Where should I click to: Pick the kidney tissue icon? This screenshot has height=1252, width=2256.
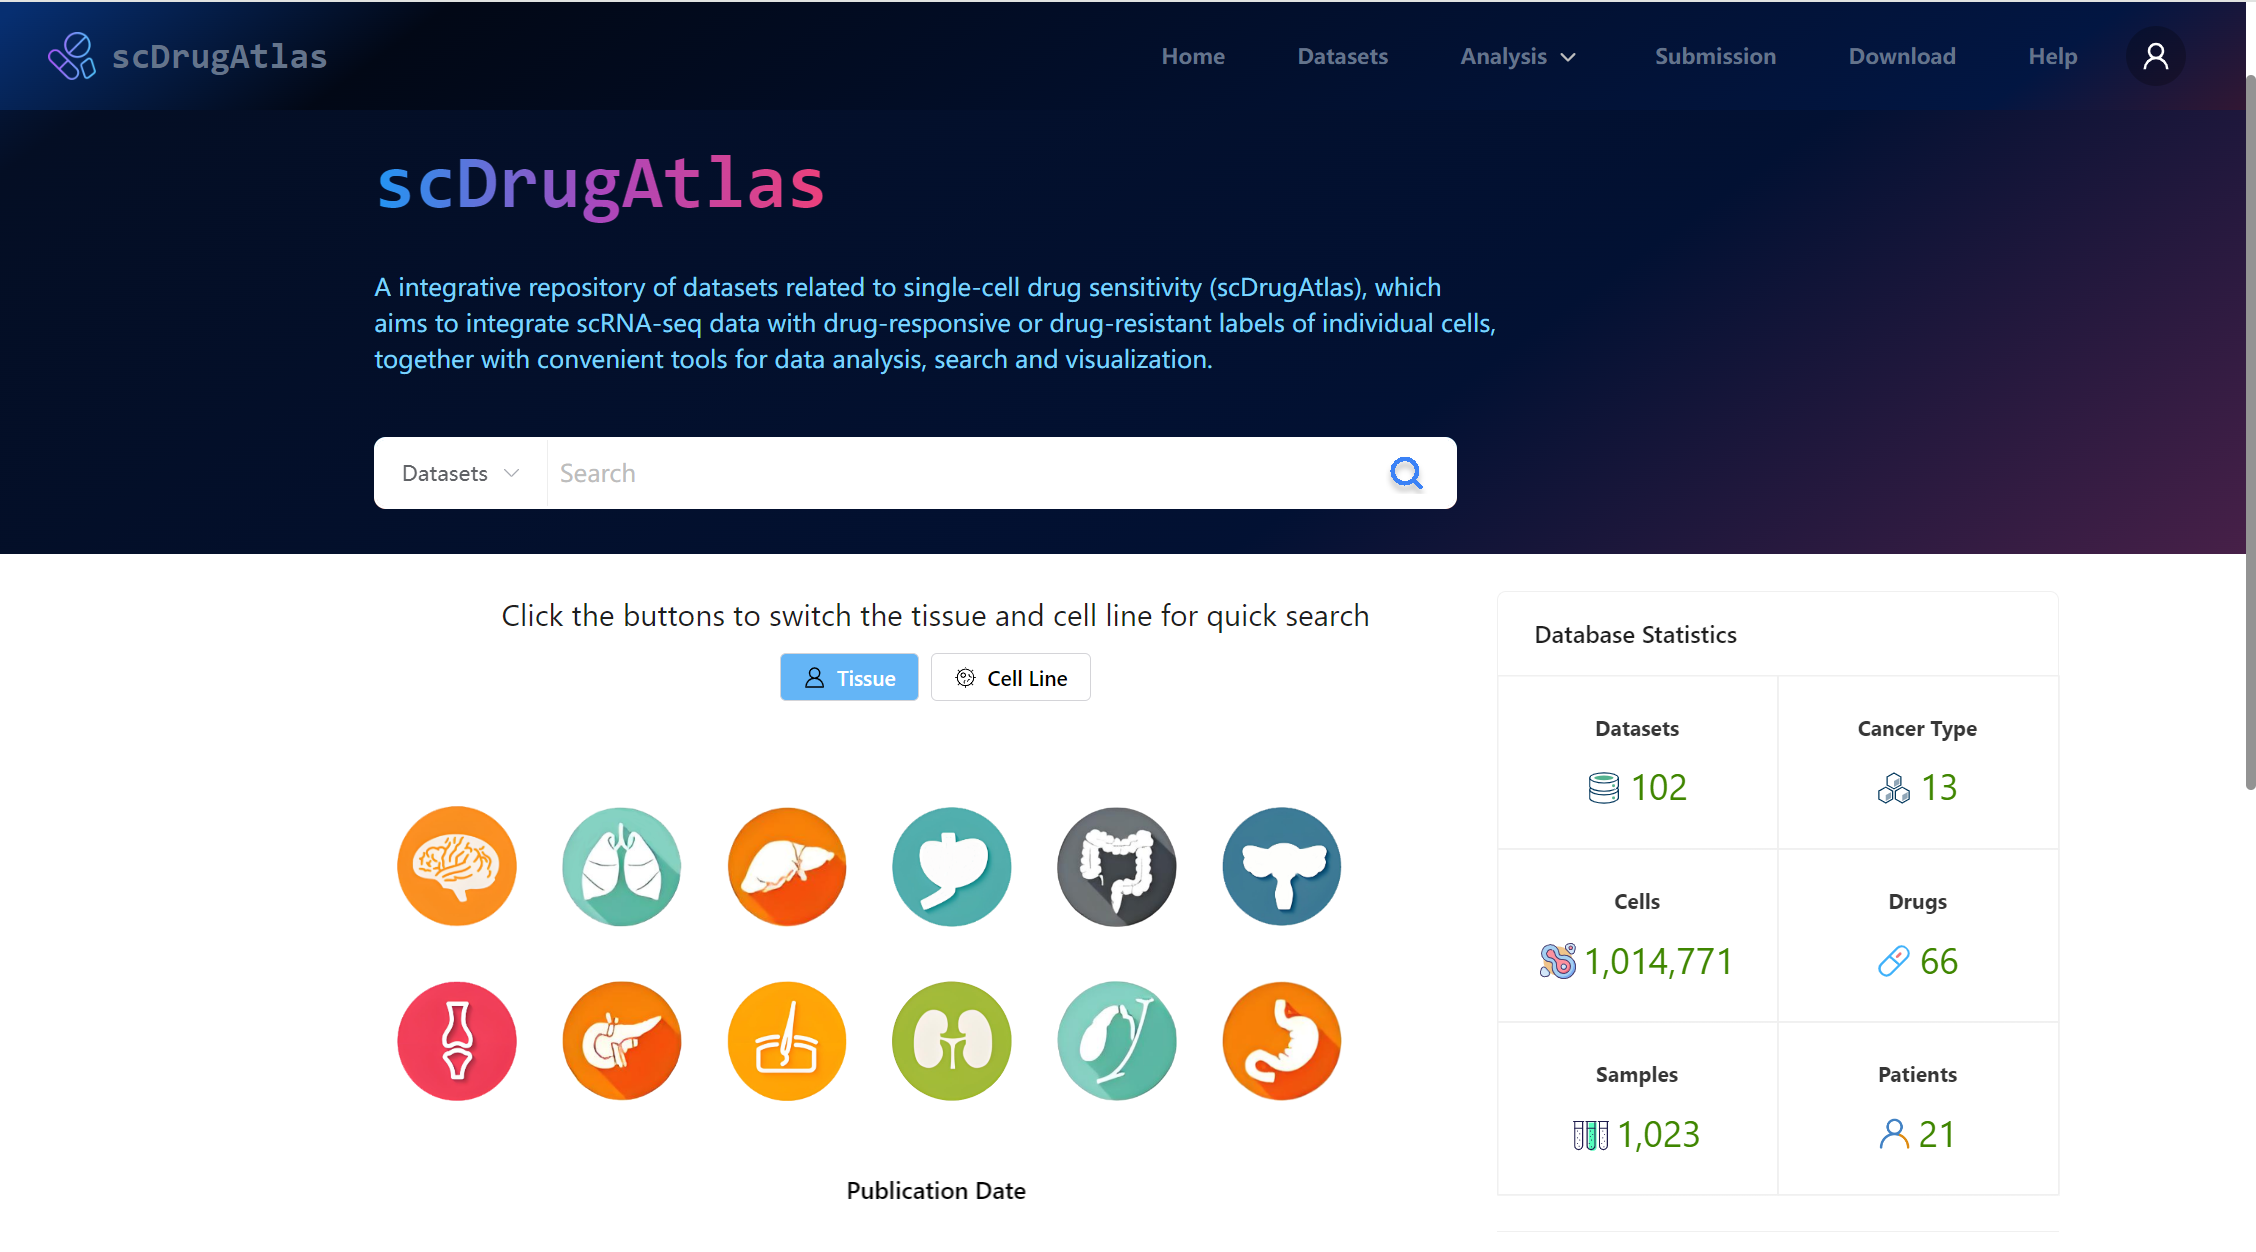(x=951, y=1041)
